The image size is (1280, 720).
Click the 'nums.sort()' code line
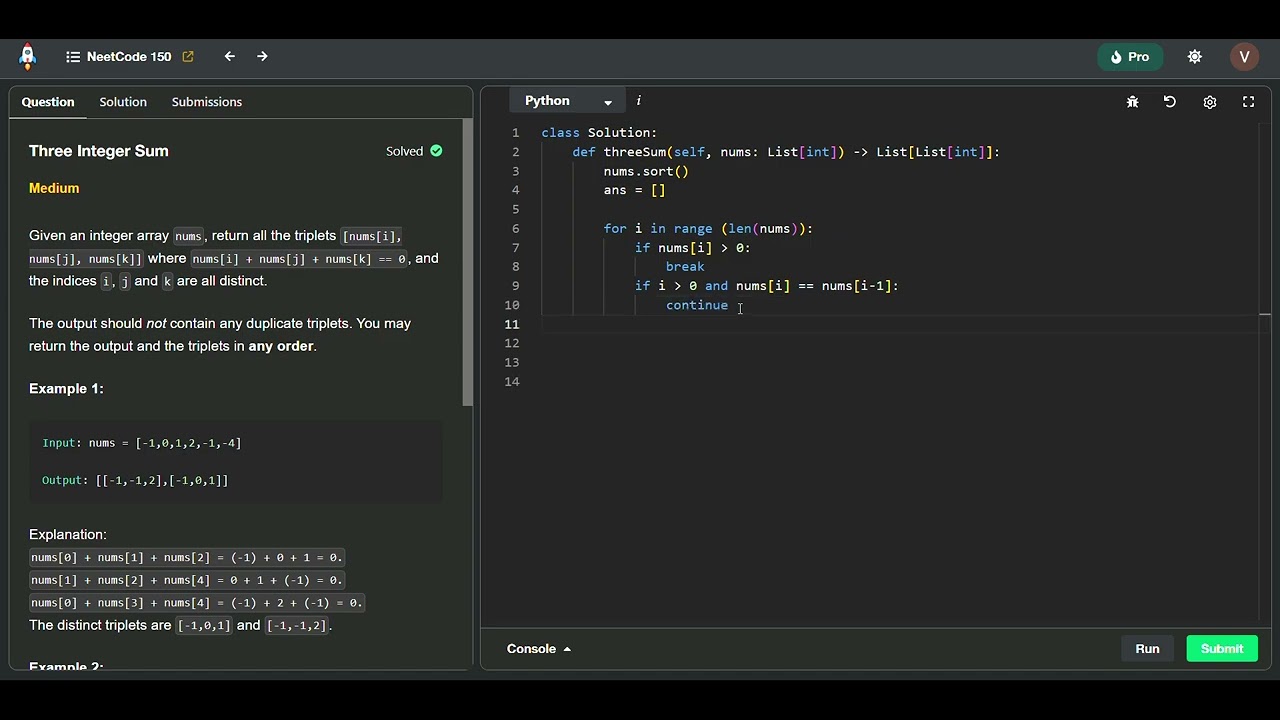point(646,171)
